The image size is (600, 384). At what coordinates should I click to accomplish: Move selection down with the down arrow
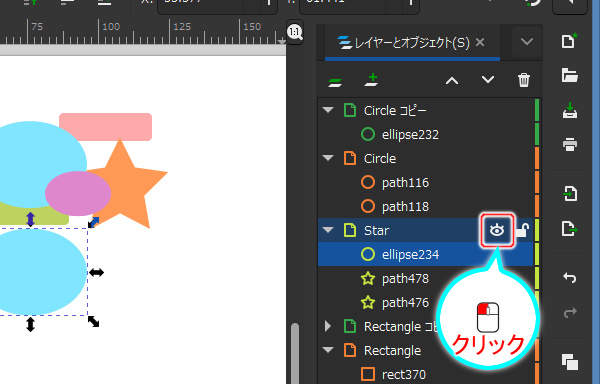488,80
